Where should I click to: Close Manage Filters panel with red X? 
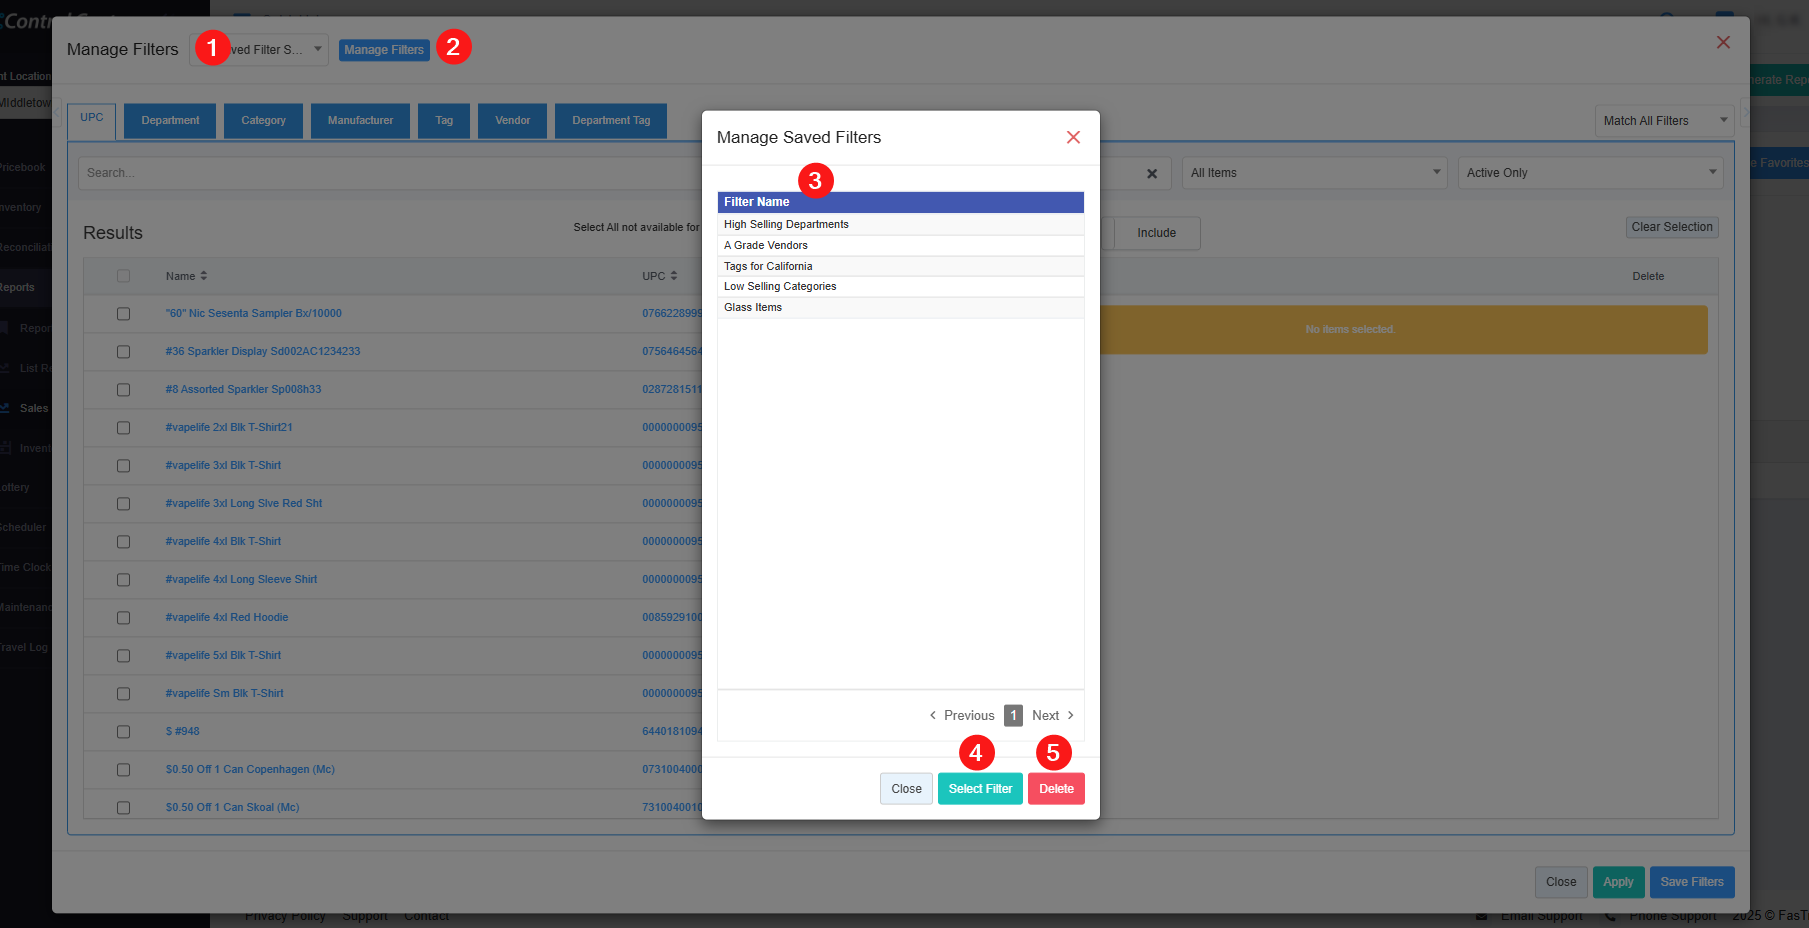[1723, 42]
